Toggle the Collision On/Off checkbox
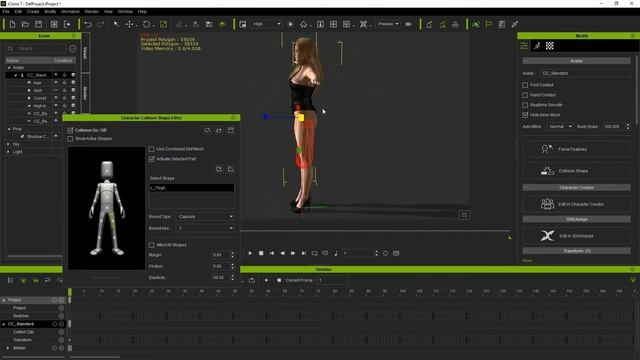 coord(70,130)
